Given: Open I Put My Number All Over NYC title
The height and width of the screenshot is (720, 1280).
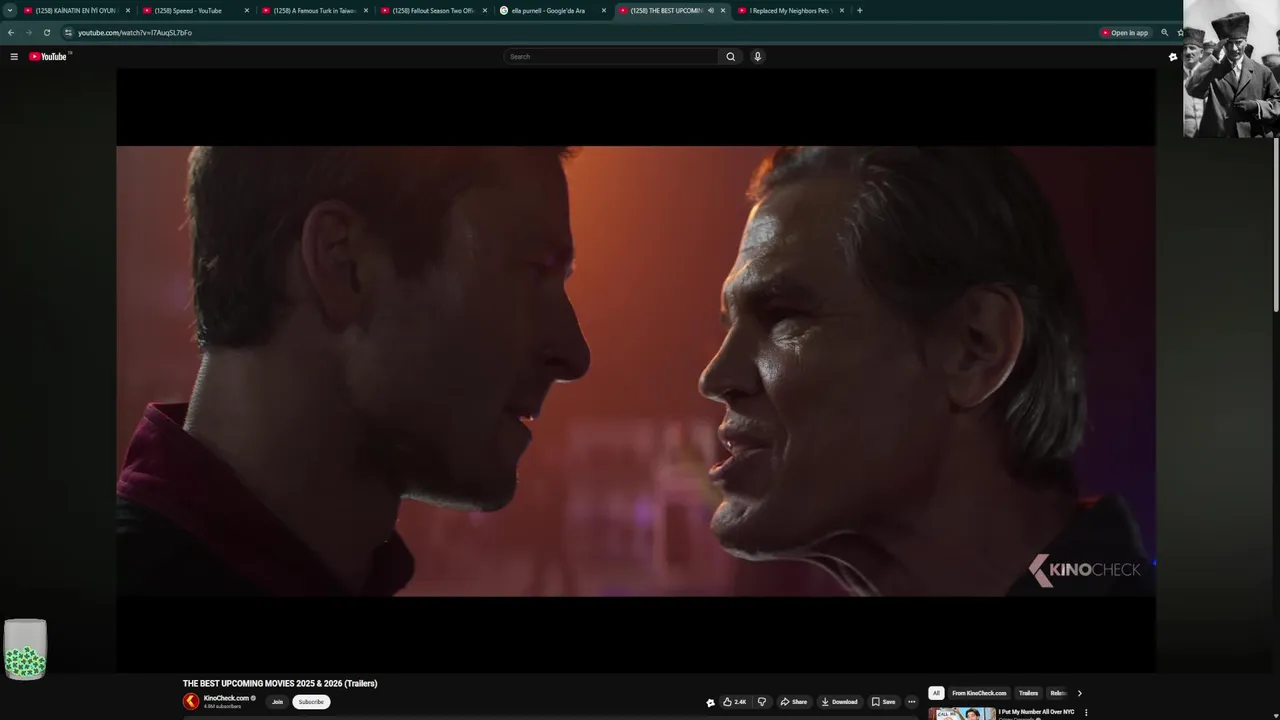Looking at the screenshot, I should coord(1036,712).
